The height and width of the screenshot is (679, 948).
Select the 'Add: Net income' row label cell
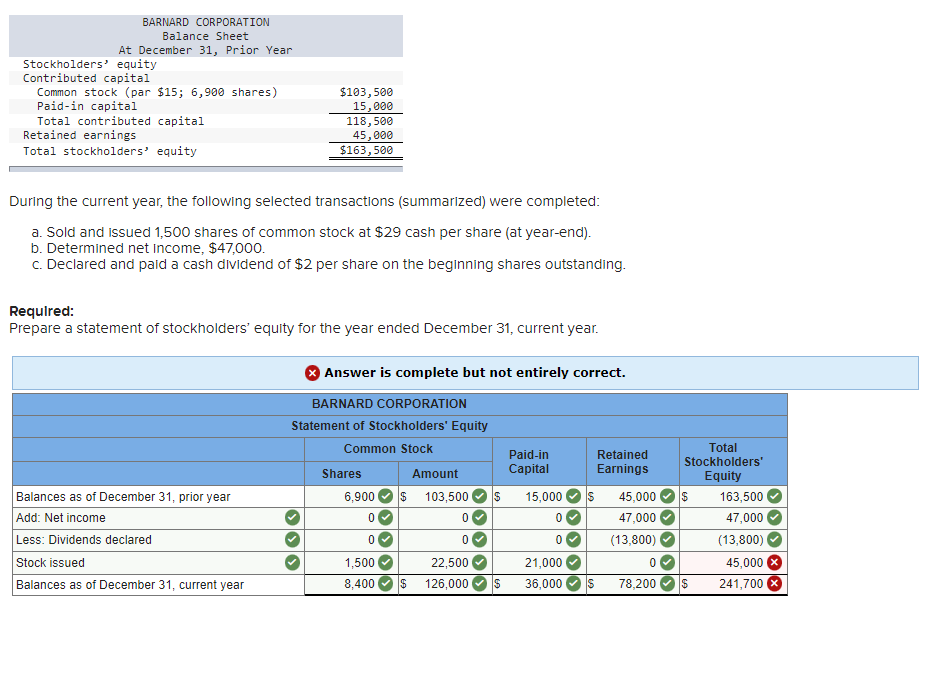pyautogui.click(x=158, y=518)
